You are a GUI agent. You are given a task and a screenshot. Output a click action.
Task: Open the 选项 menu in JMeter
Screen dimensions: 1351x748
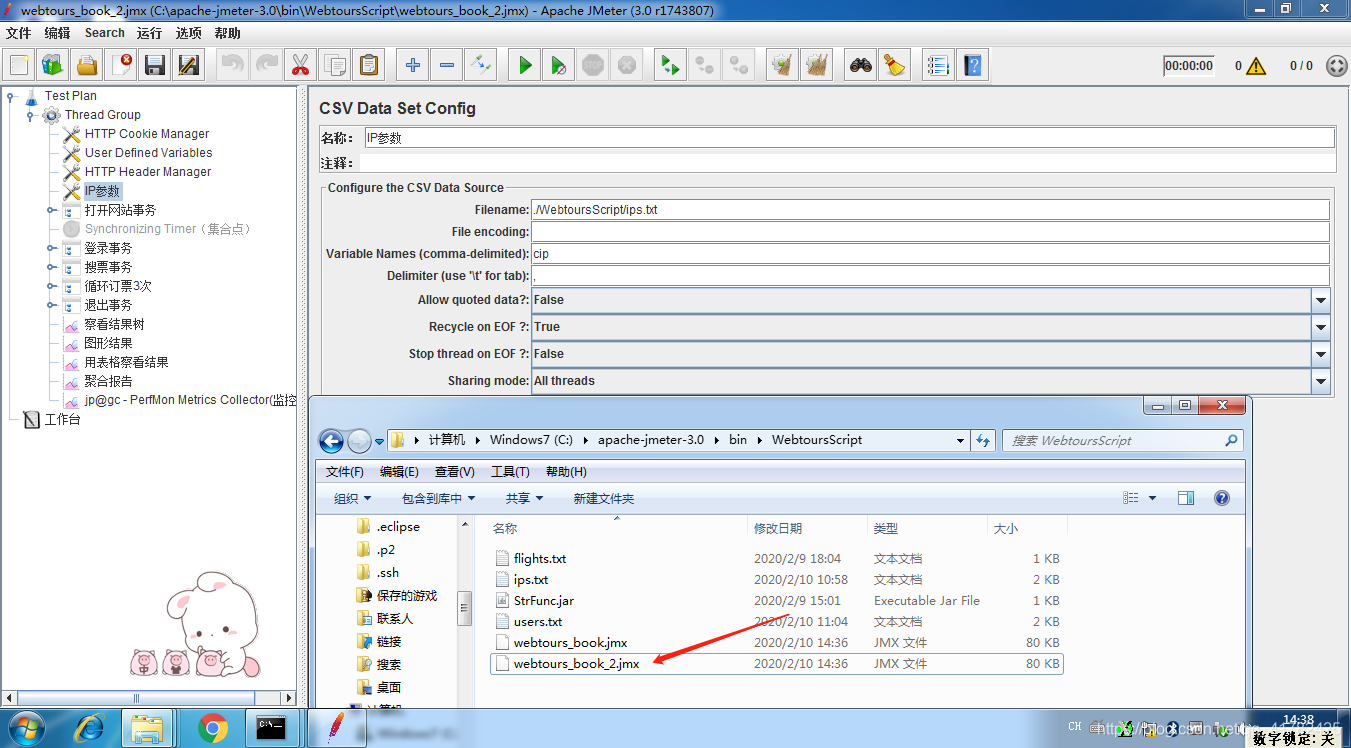(x=189, y=33)
